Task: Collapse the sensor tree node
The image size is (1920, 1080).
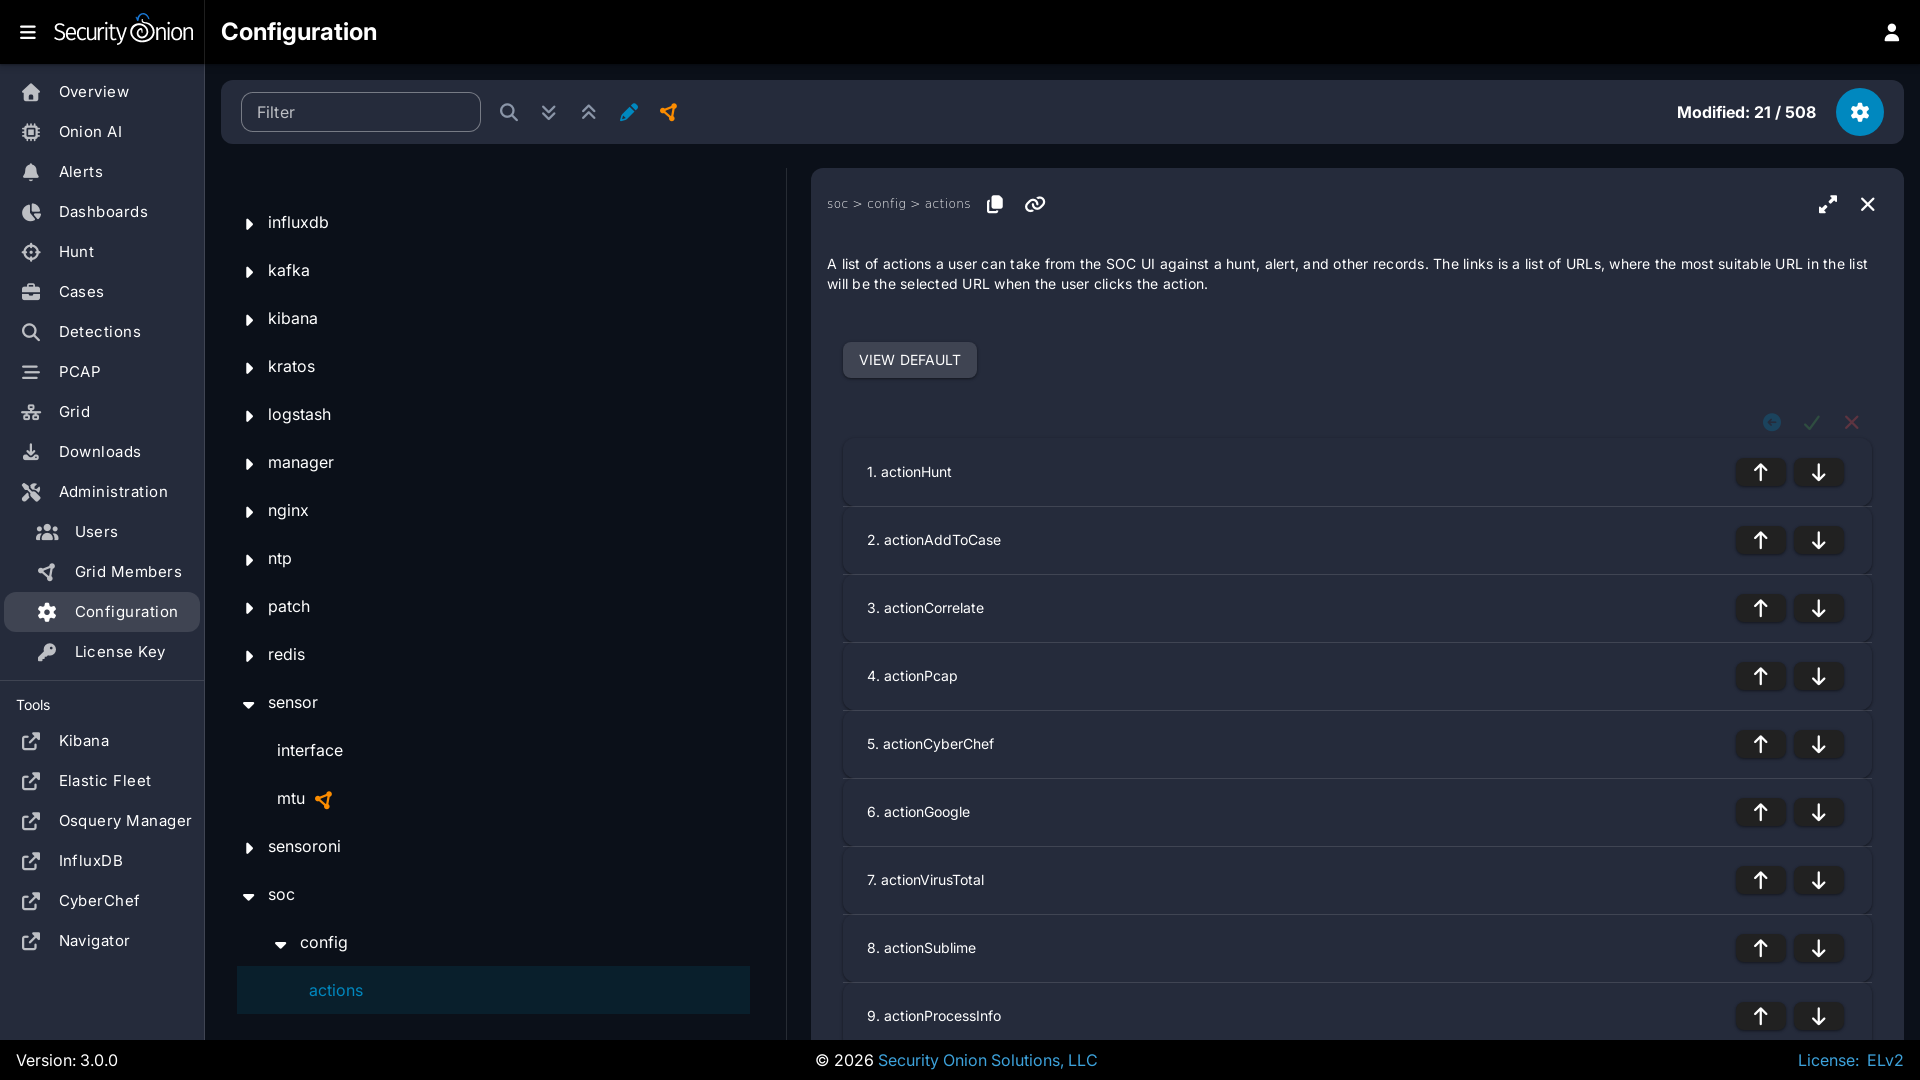Action: click(x=249, y=703)
